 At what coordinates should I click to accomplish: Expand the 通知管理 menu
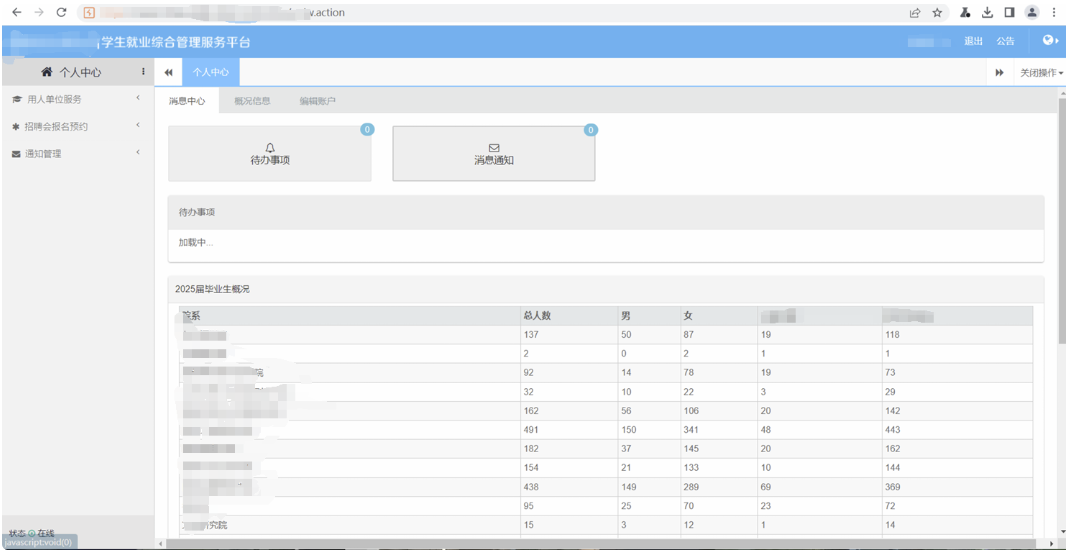[77, 154]
